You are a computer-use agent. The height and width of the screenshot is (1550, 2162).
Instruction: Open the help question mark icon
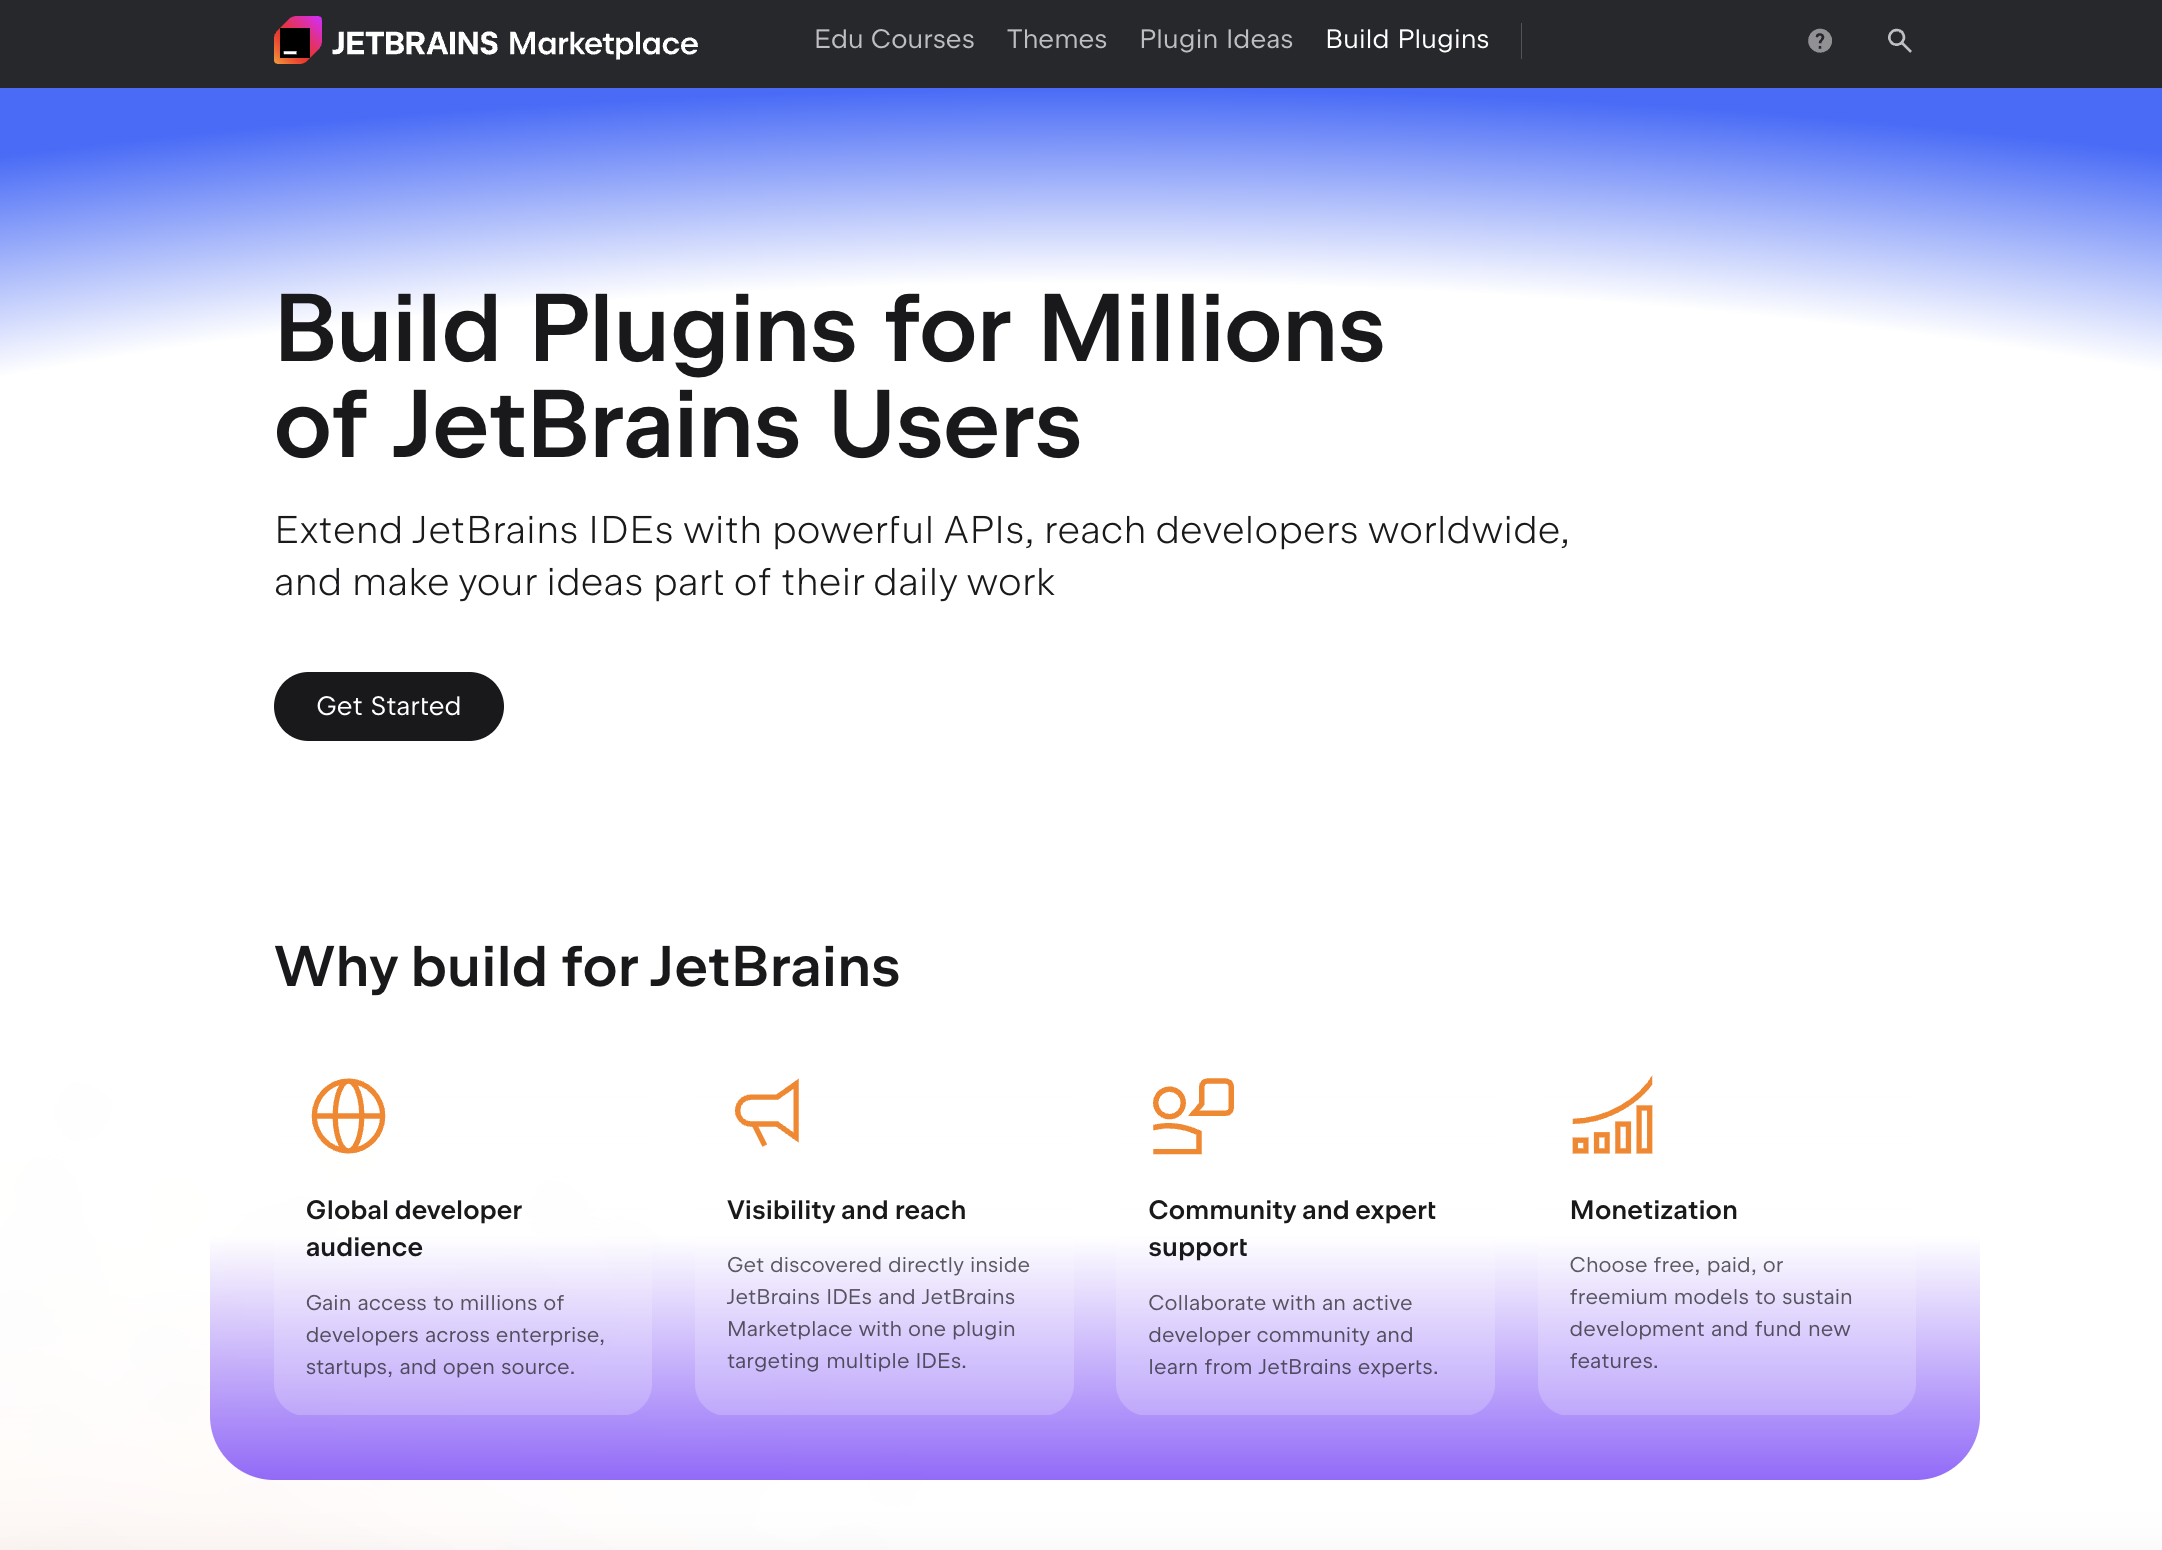point(1819,41)
